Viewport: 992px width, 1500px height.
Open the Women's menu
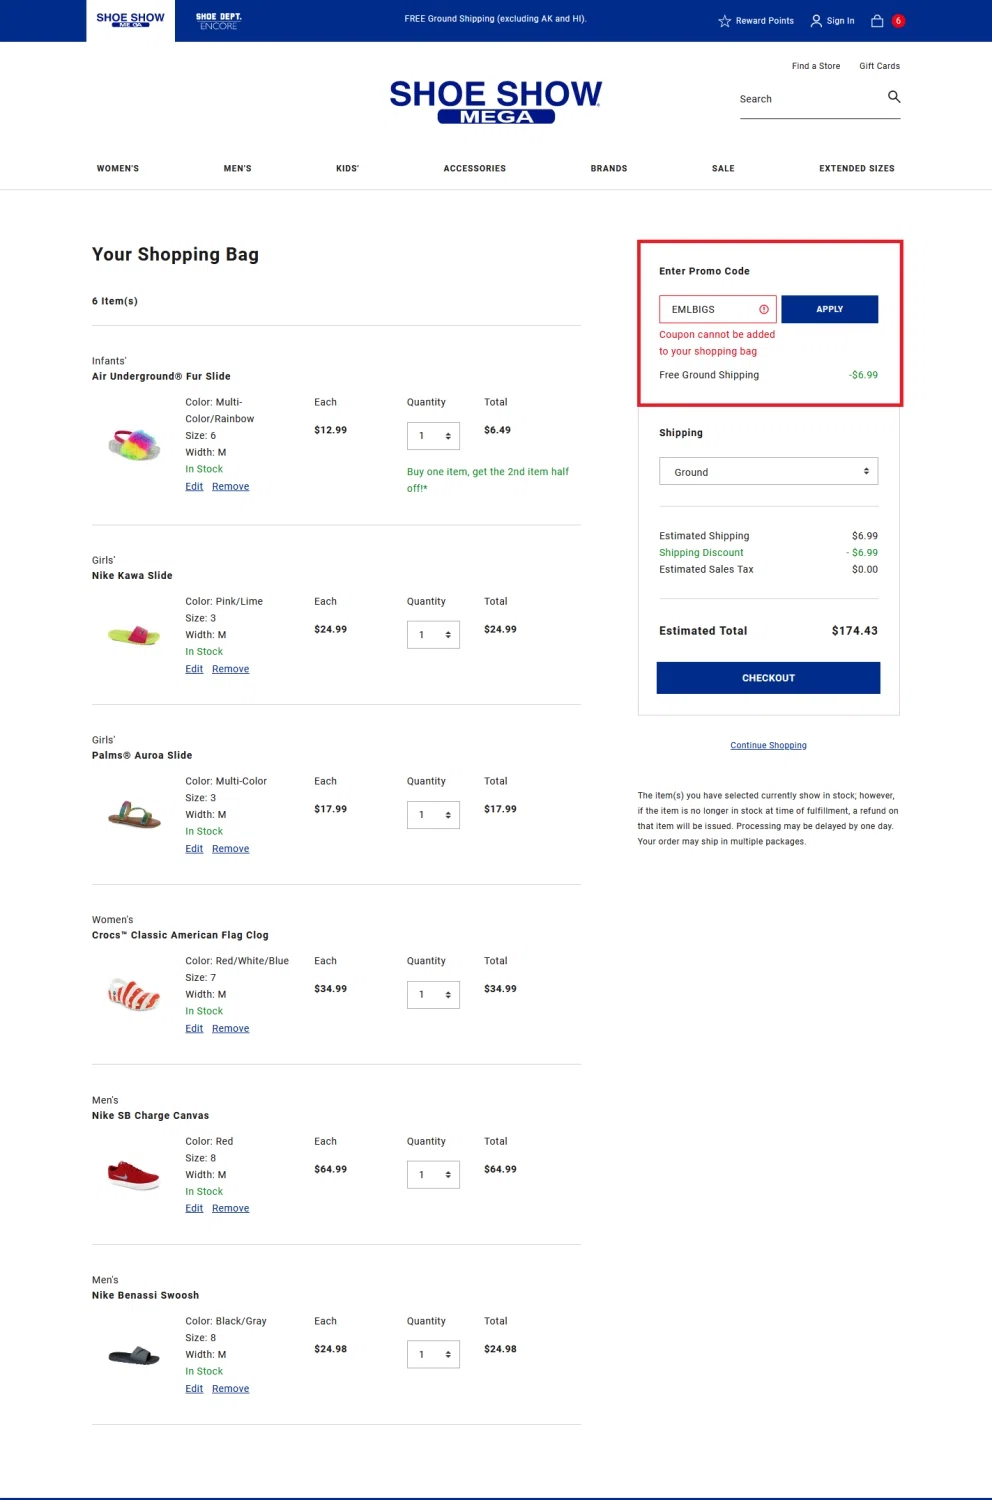click(118, 169)
